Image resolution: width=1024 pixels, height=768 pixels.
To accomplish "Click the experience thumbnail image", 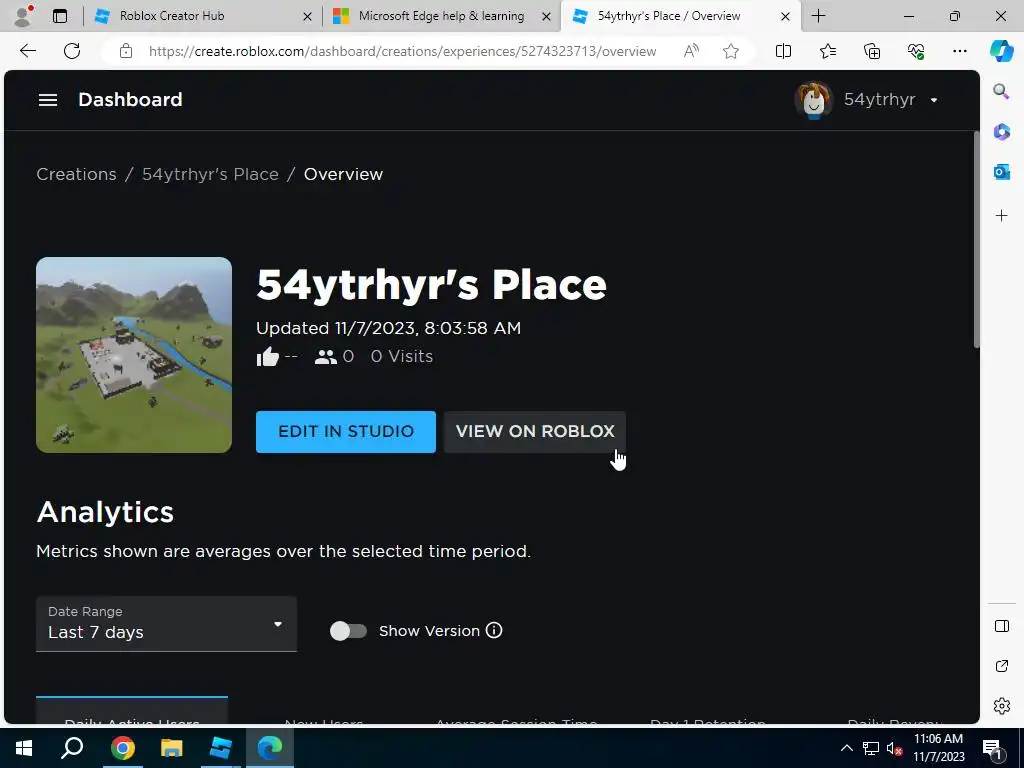I will pos(134,355).
